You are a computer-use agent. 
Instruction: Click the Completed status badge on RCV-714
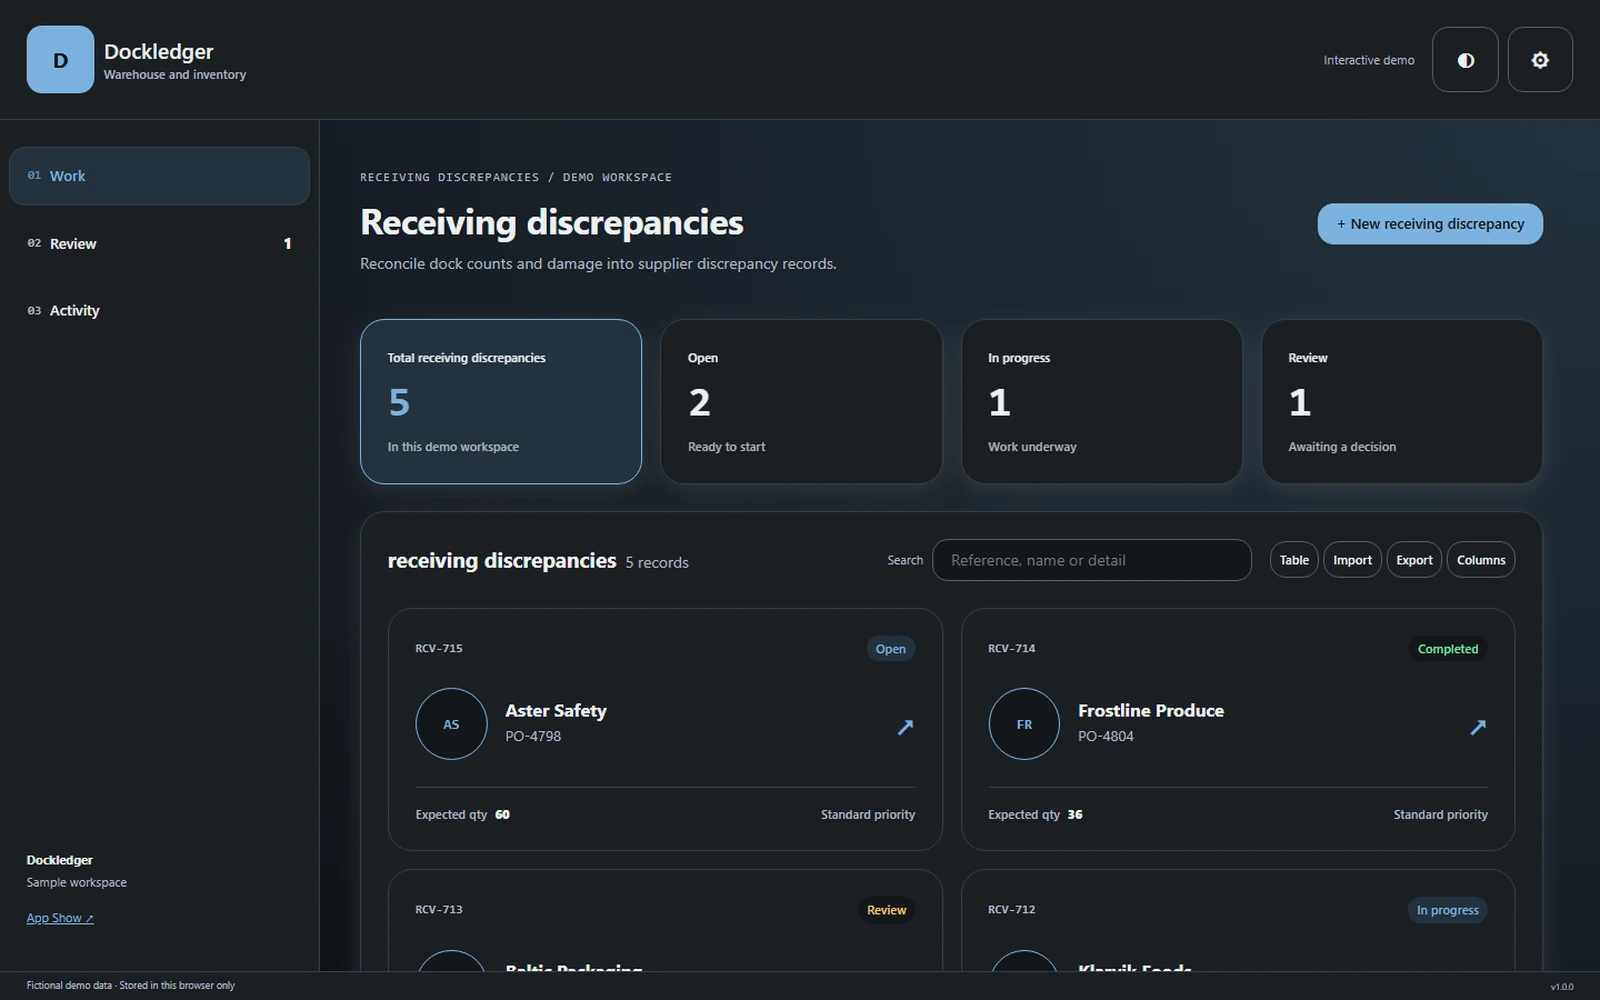(1447, 649)
